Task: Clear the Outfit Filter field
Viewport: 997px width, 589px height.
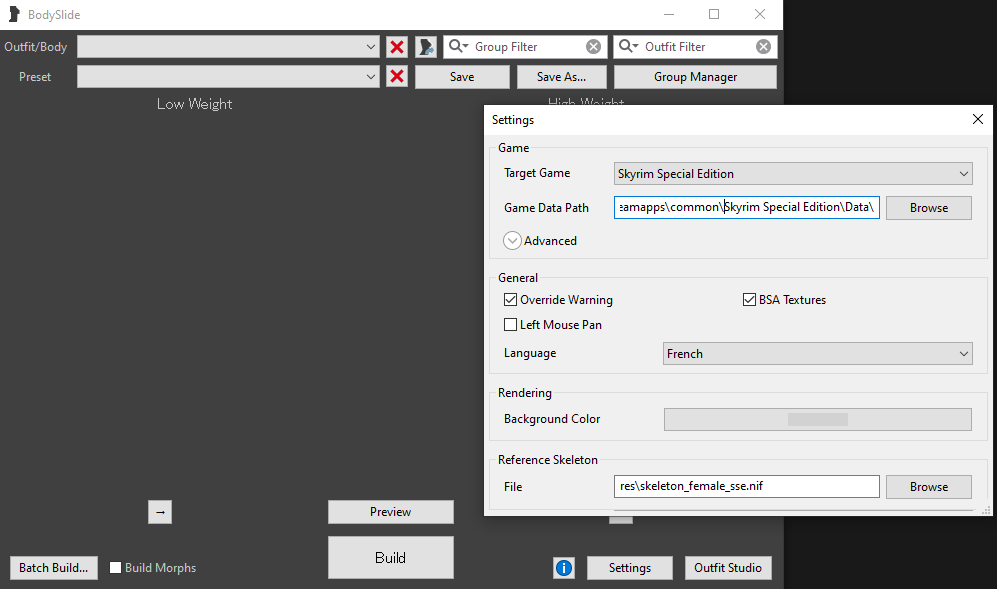Action: tap(764, 46)
